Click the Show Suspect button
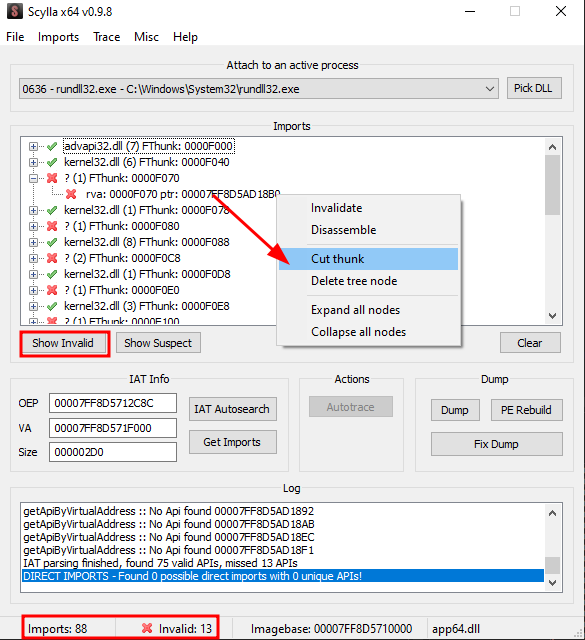The image size is (585, 640). click(158, 343)
